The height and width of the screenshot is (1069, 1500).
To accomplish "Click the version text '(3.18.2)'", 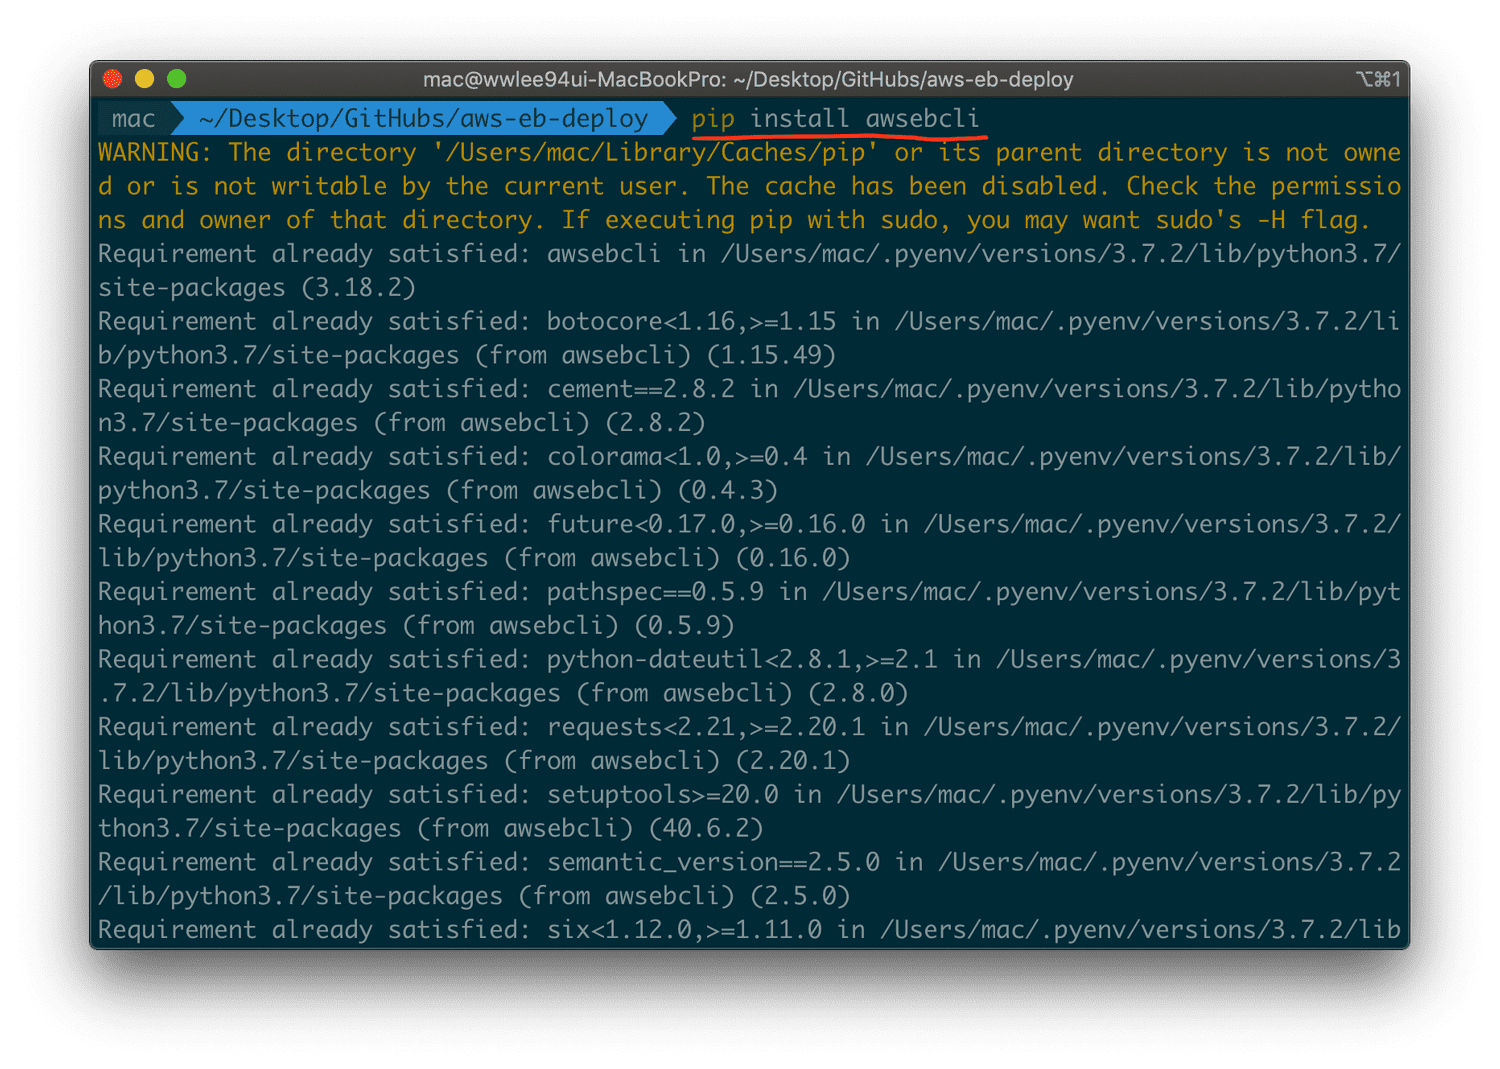I will 358,288.
